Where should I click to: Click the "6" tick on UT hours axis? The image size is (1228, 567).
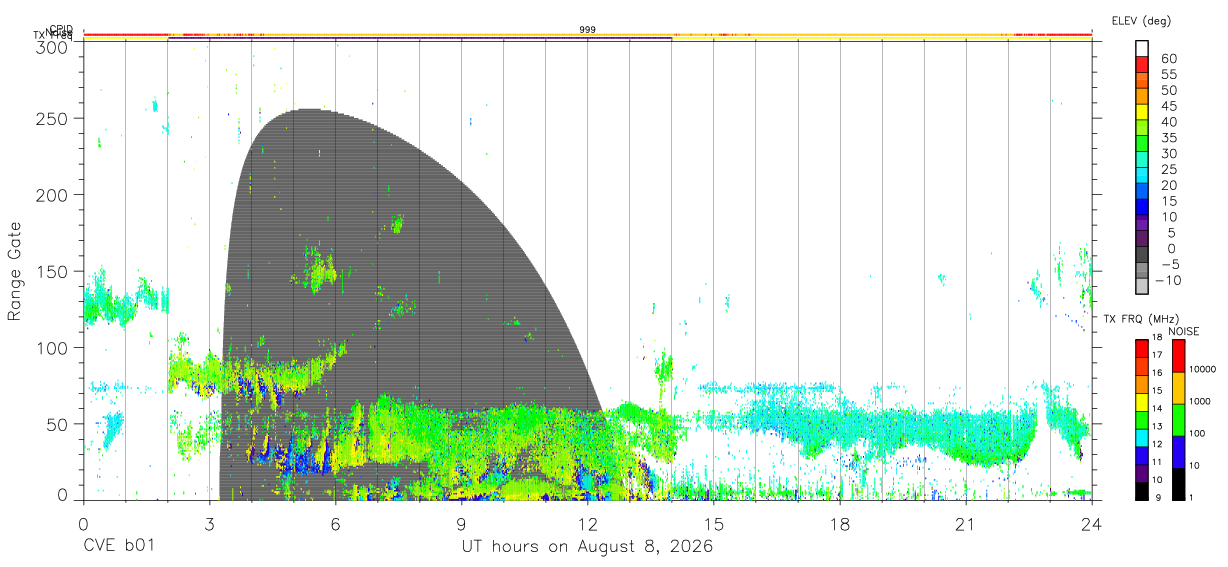click(335, 524)
